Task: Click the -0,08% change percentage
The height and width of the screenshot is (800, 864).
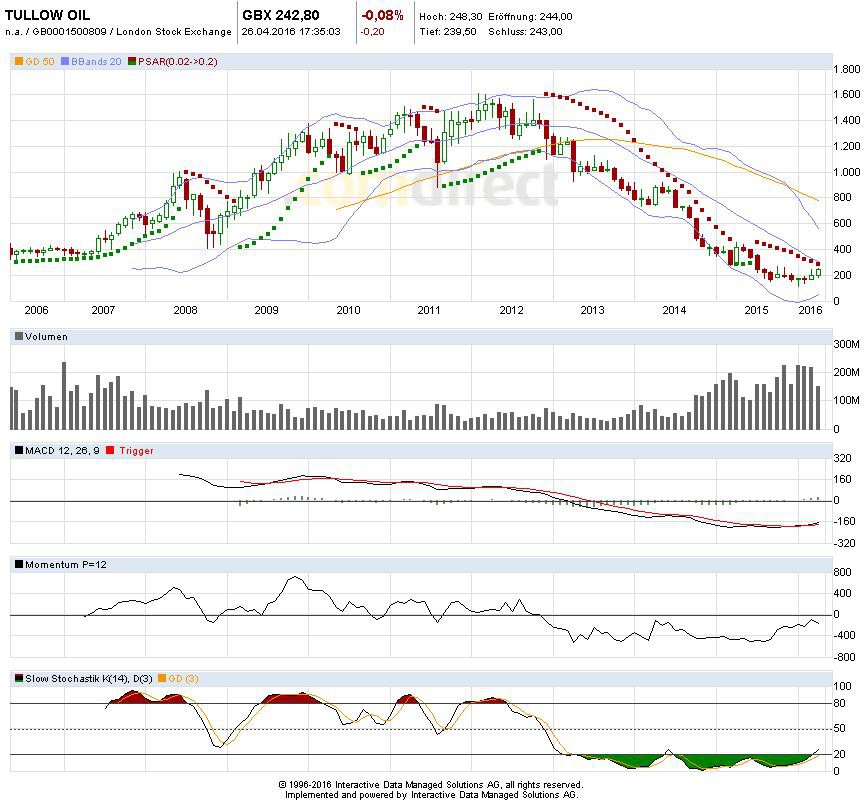Action: [382, 15]
